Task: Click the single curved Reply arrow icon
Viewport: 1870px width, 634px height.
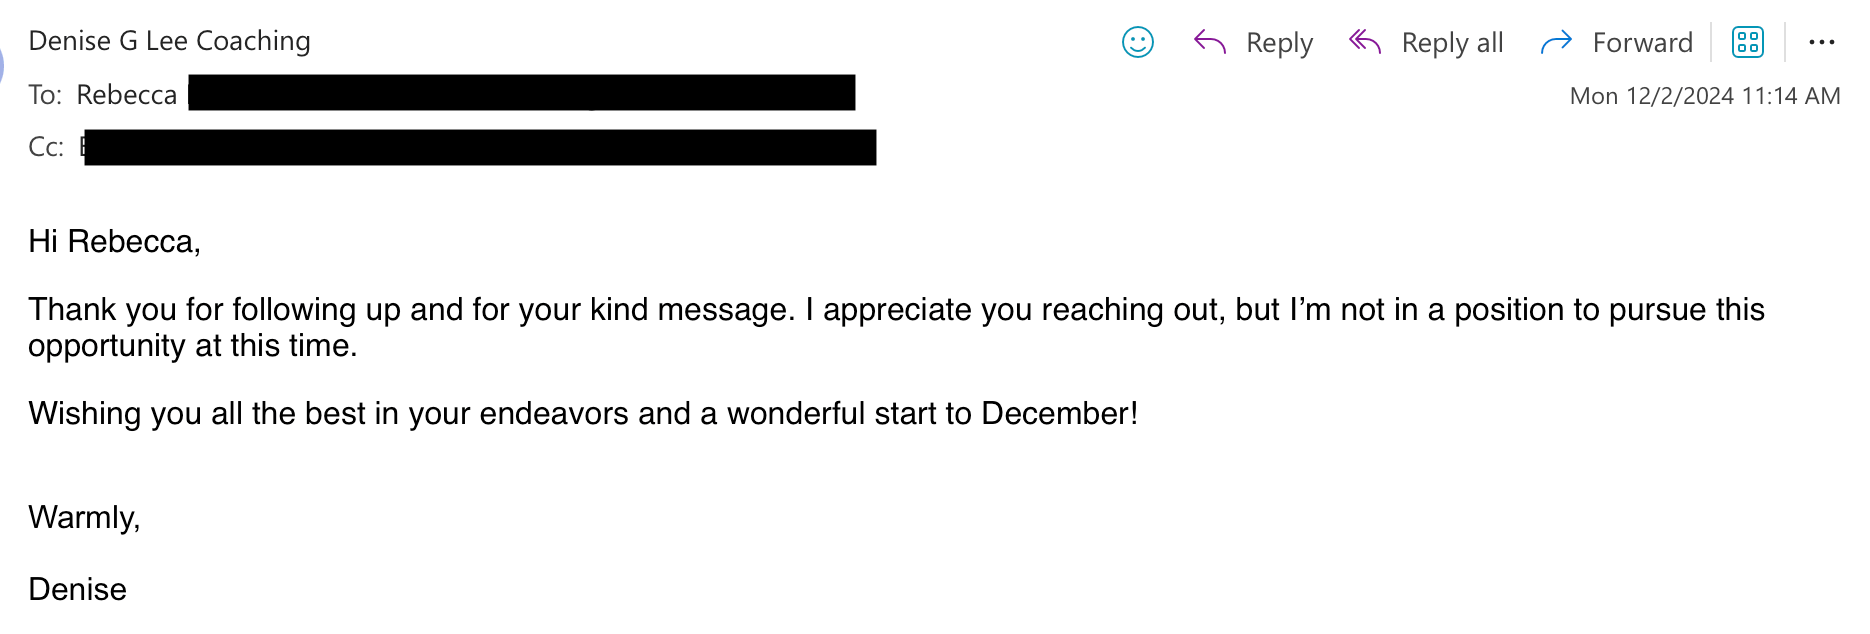Action: [1210, 42]
